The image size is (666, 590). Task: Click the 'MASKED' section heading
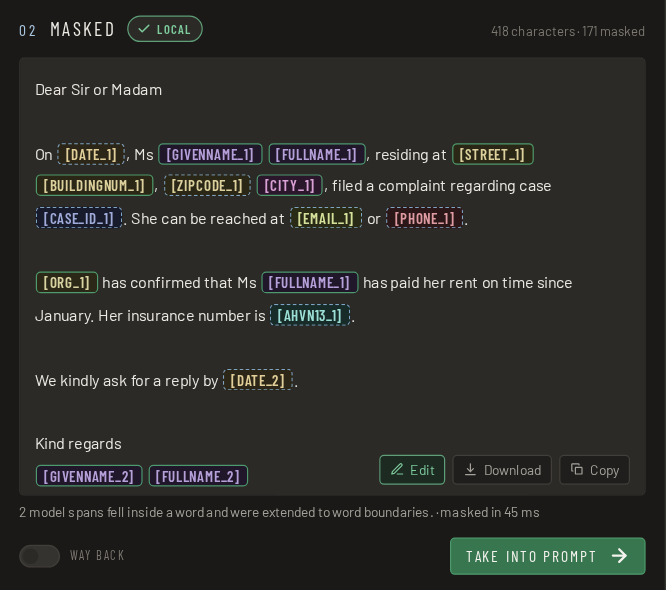pos(82,30)
